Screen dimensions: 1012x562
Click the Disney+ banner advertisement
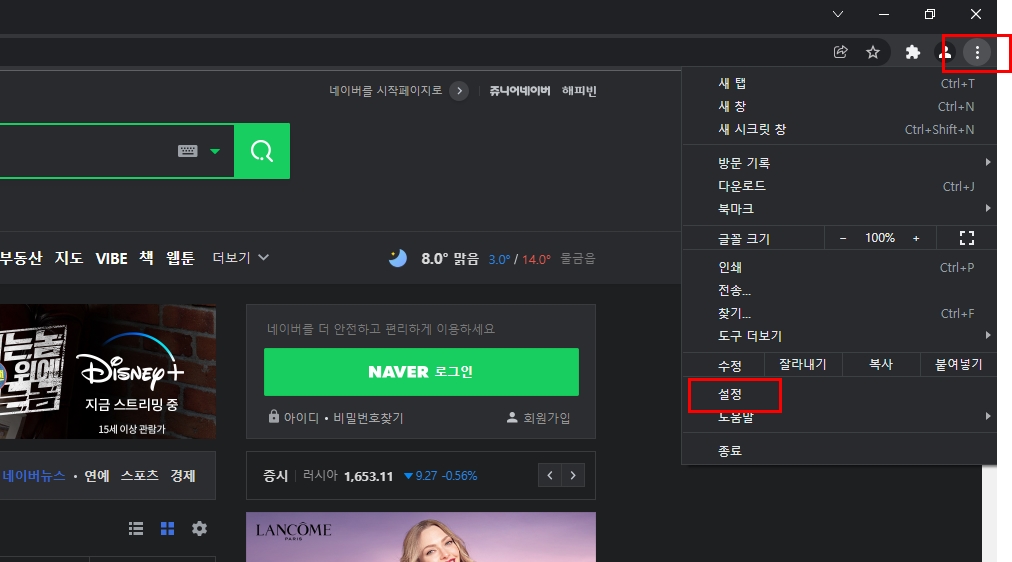(108, 372)
